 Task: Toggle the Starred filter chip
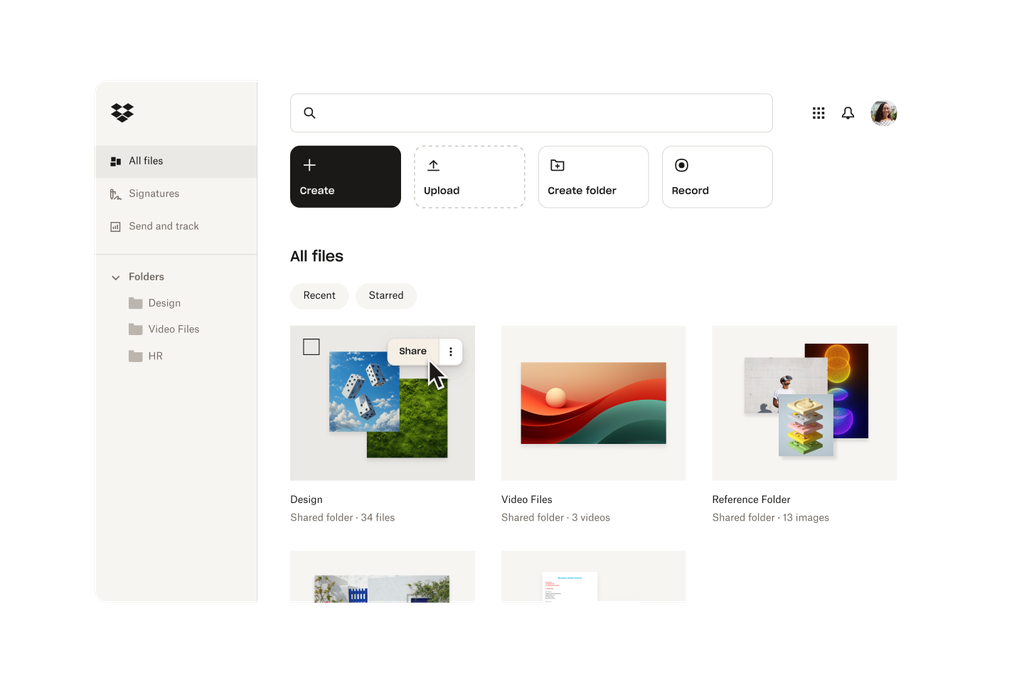386,296
